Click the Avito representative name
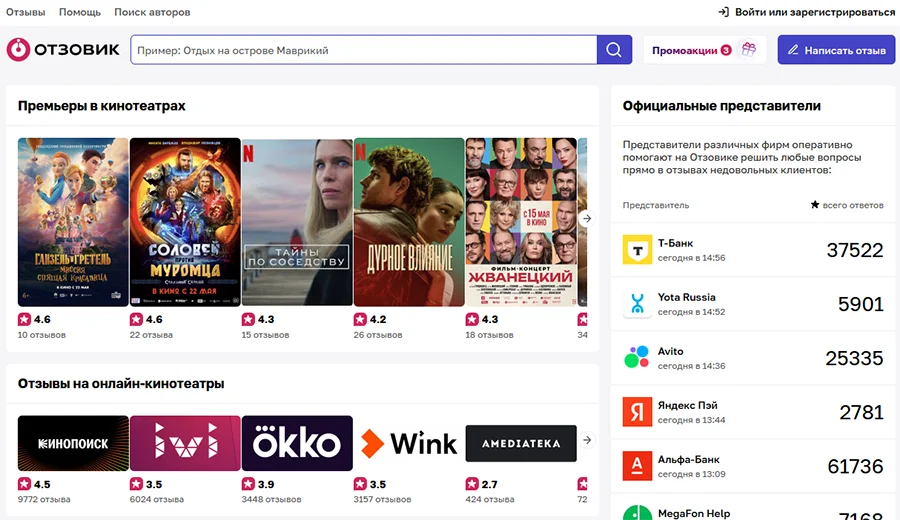 click(670, 351)
